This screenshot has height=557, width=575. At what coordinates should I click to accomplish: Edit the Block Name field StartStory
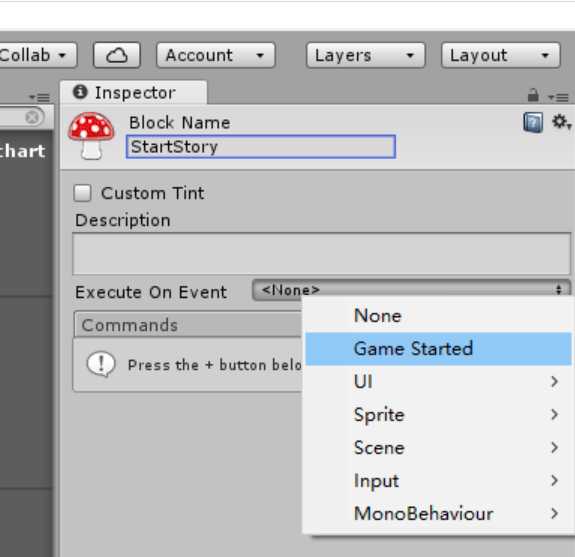[x=261, y=147]
